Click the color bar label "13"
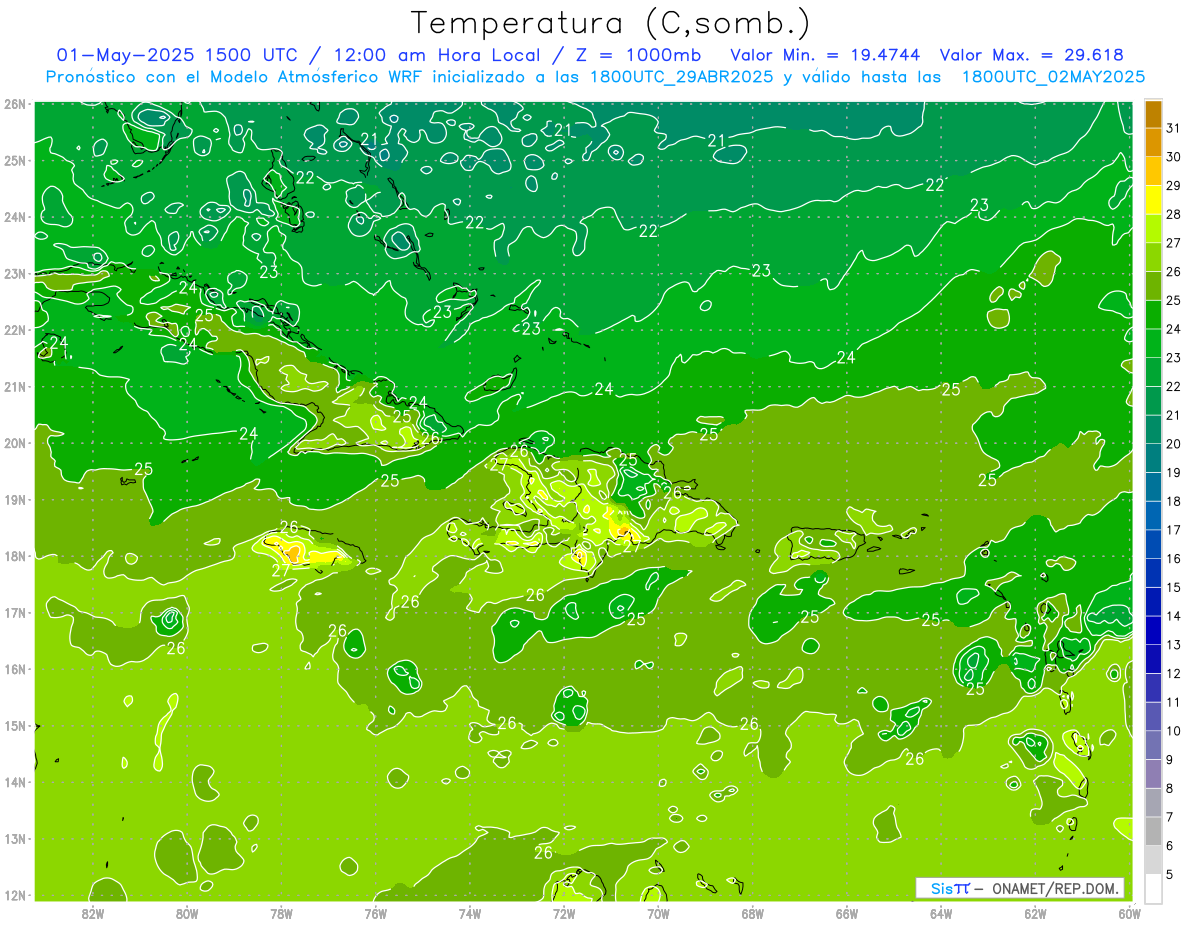Image resolution: width=1200 pixels, height=927 pixels. (x=1174, y=645)
